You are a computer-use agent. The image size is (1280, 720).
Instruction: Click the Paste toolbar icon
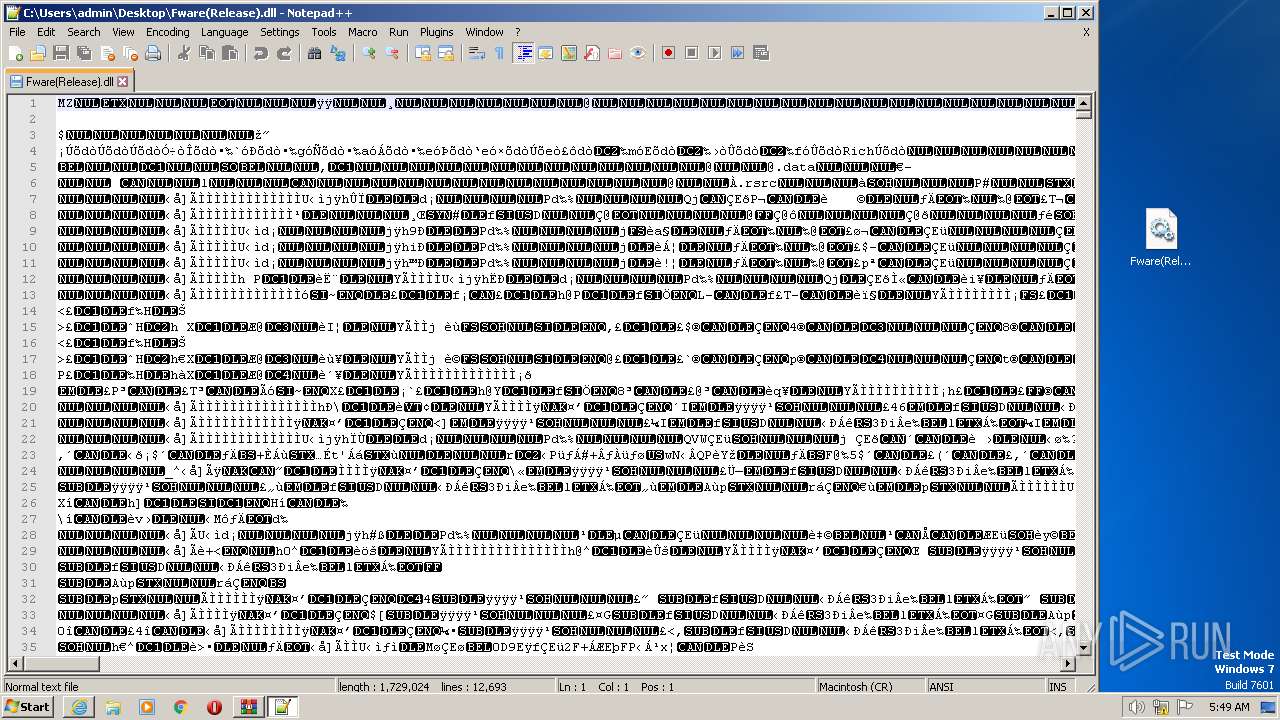(230, 53)
